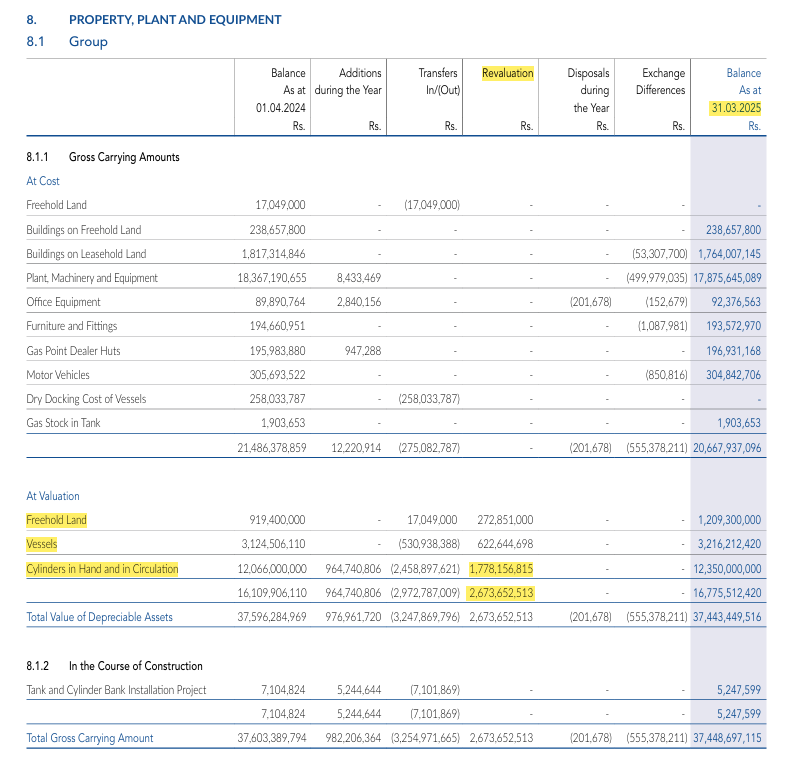The image size is (792, 764).
Task: Click the 'Exchange Differences' column header
Action: pos(660,82)
